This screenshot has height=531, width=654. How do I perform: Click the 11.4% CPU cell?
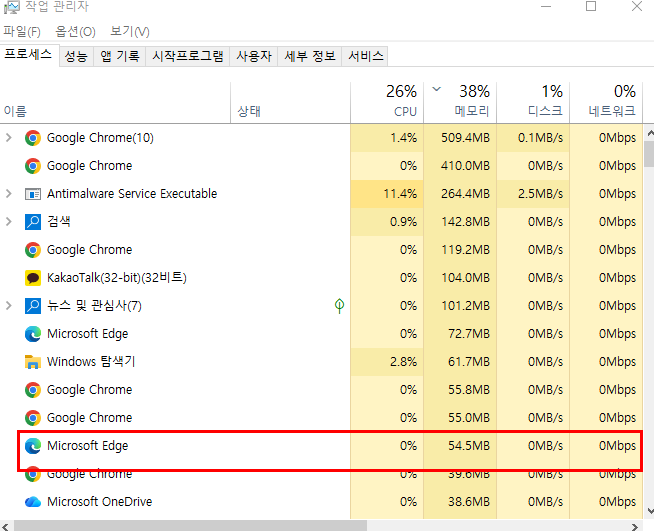coord(387,194)
